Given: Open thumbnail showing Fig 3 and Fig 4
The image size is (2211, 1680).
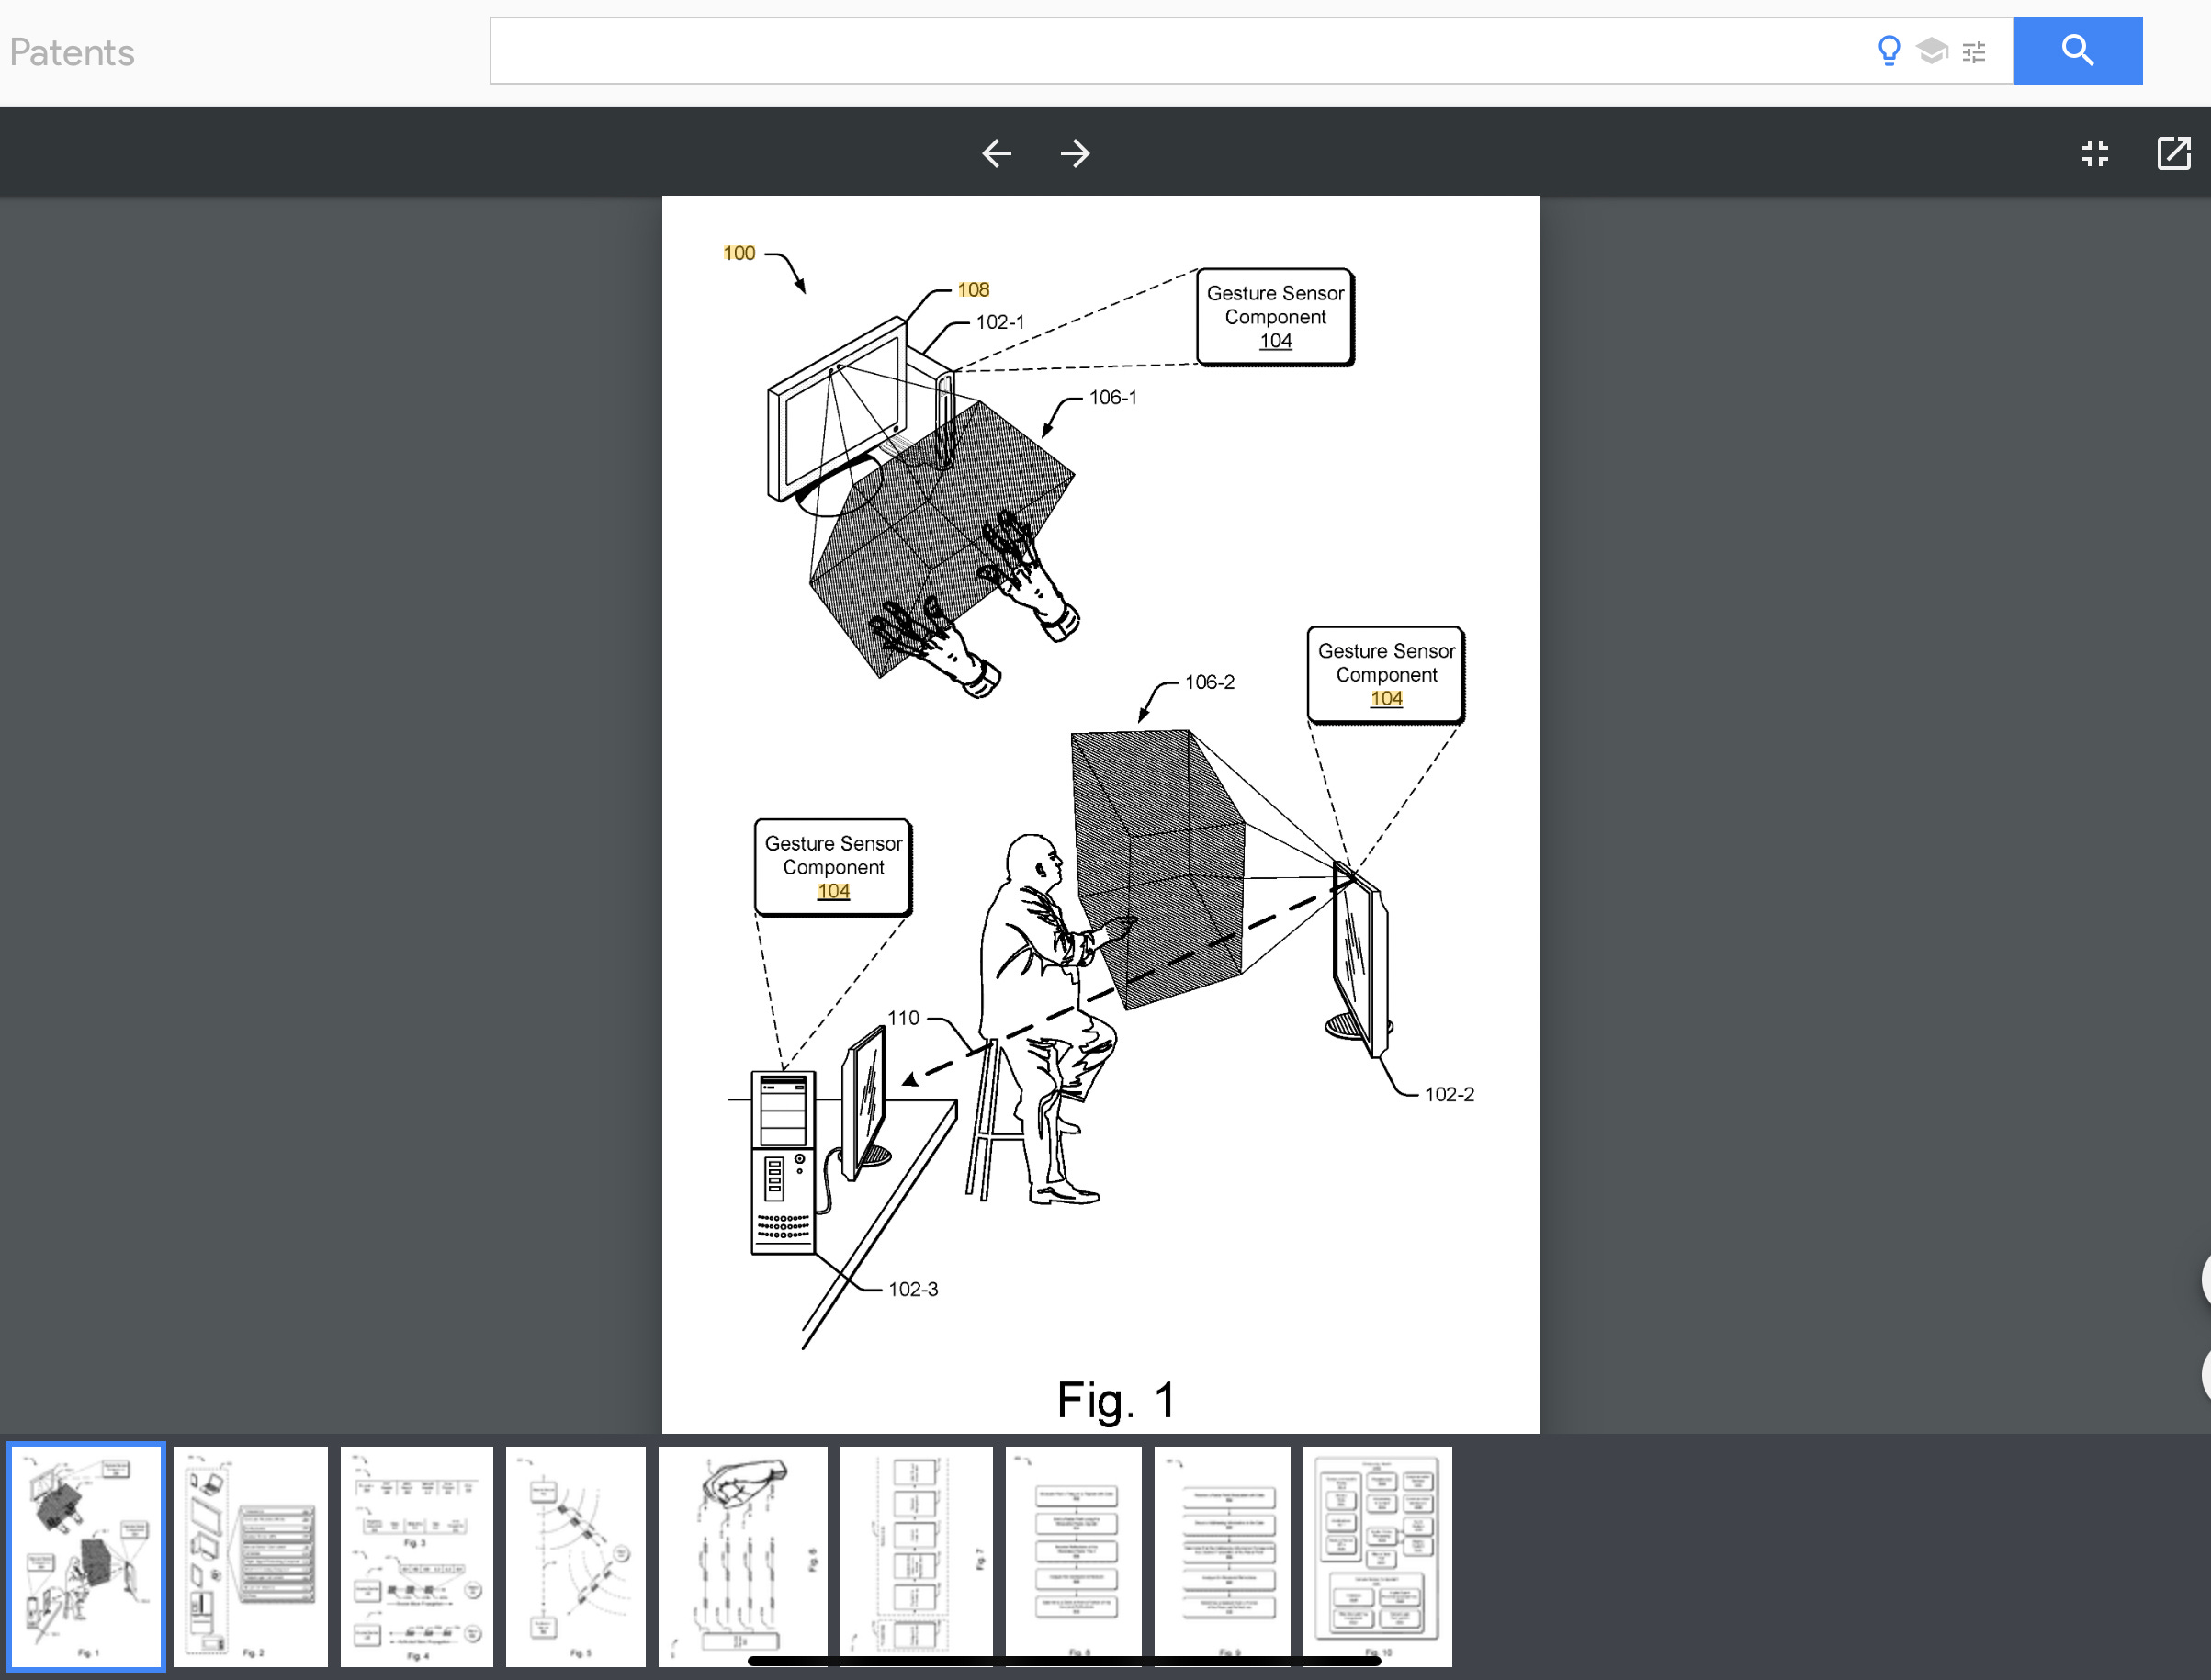Looking at the screenshot, I should tap(416, 1555).
